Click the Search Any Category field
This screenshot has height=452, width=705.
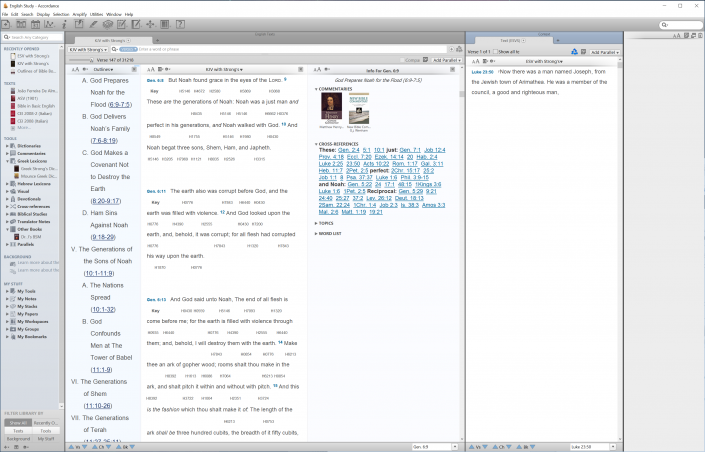tap(32, 37)
